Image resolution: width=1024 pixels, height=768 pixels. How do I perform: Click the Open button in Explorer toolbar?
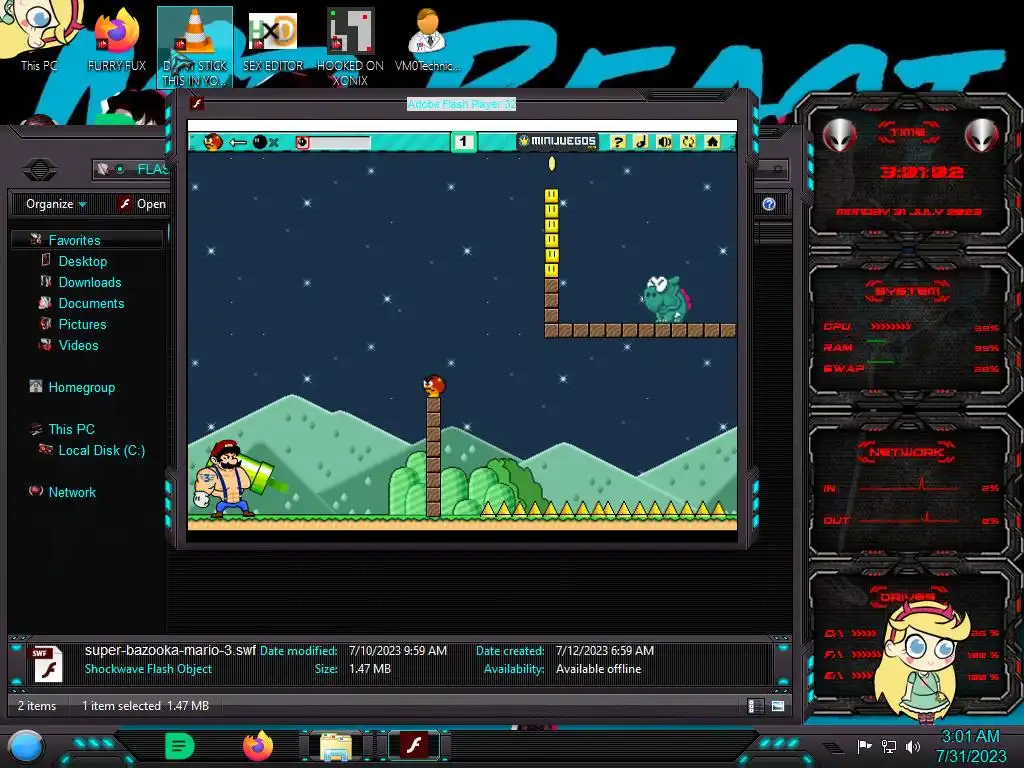tap(143, 204)
